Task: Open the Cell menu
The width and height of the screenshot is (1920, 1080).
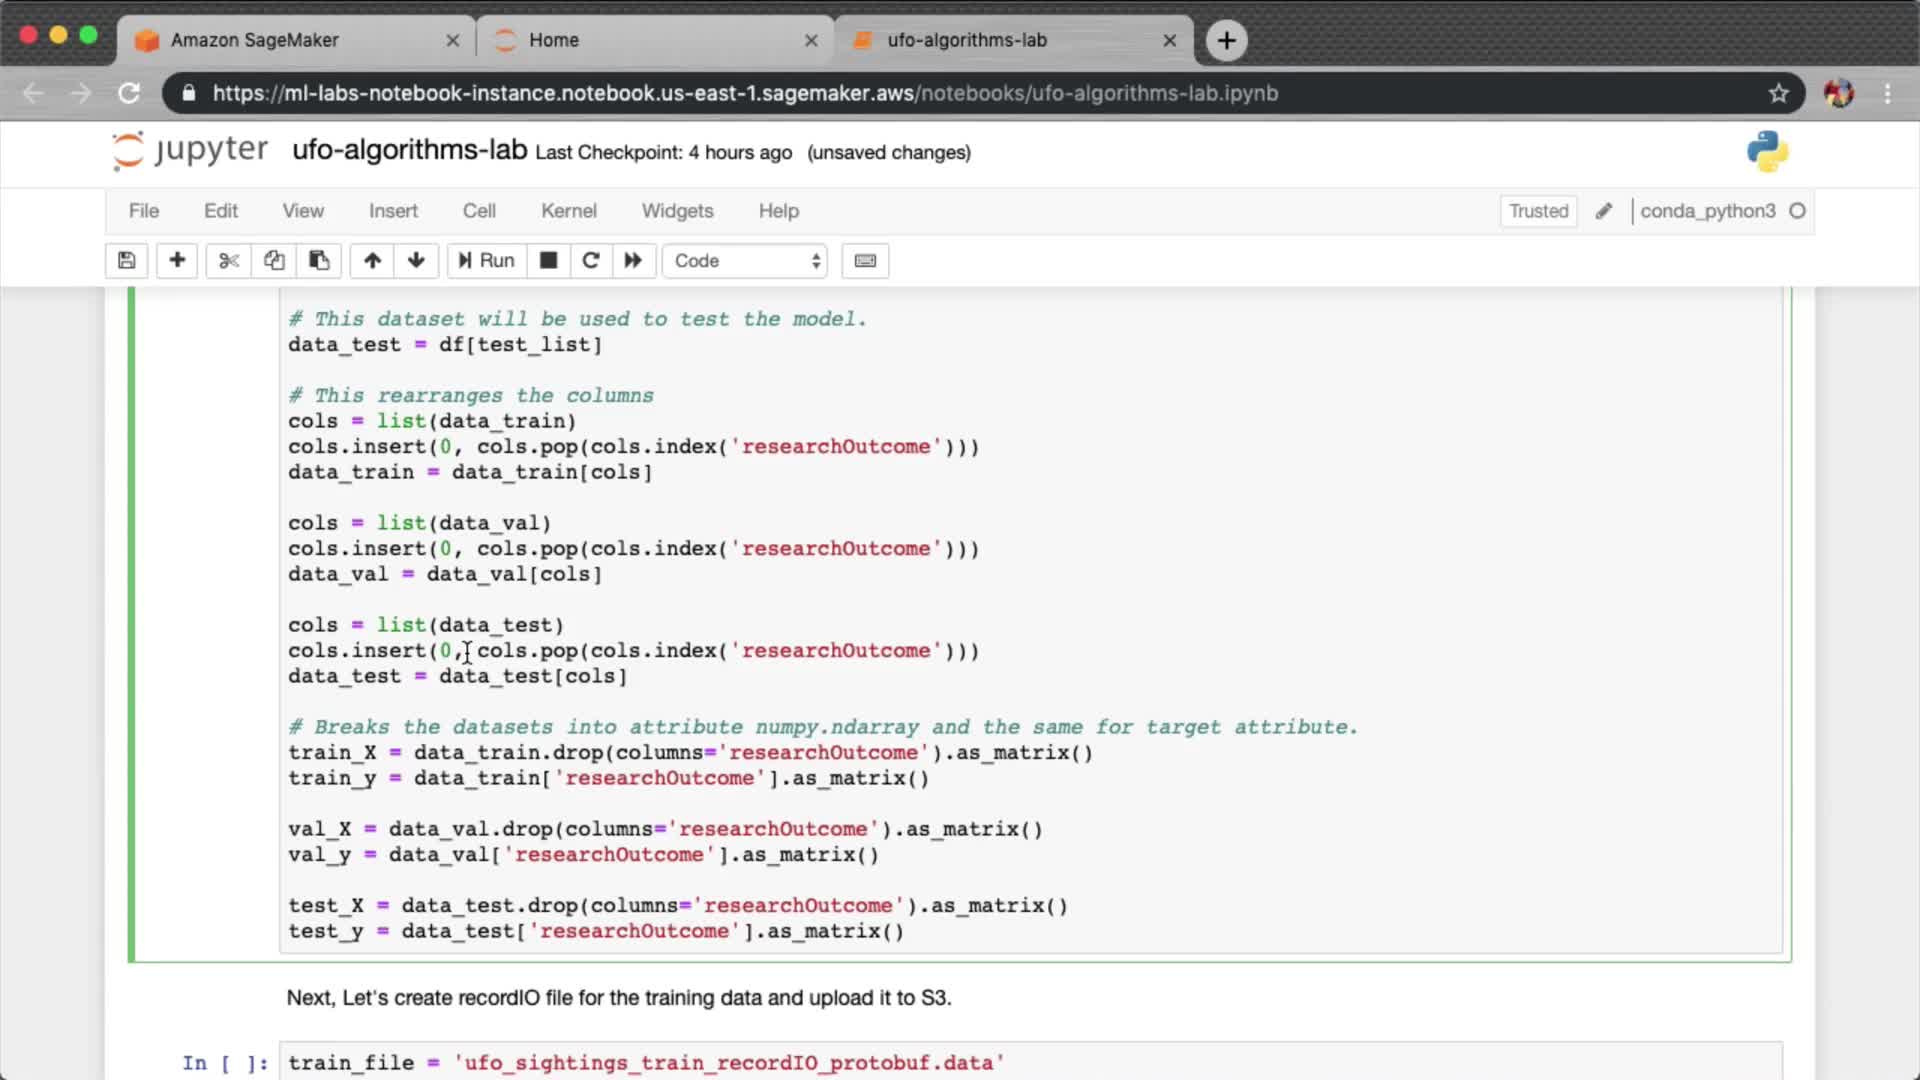Action: 479,211
